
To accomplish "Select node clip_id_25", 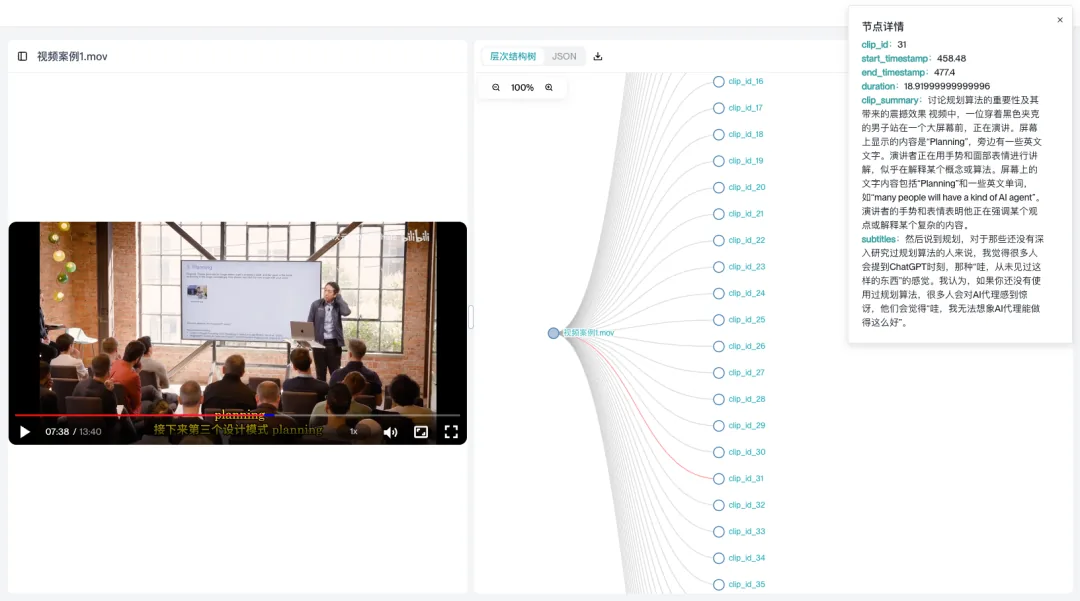I will [x=718, y=320].
